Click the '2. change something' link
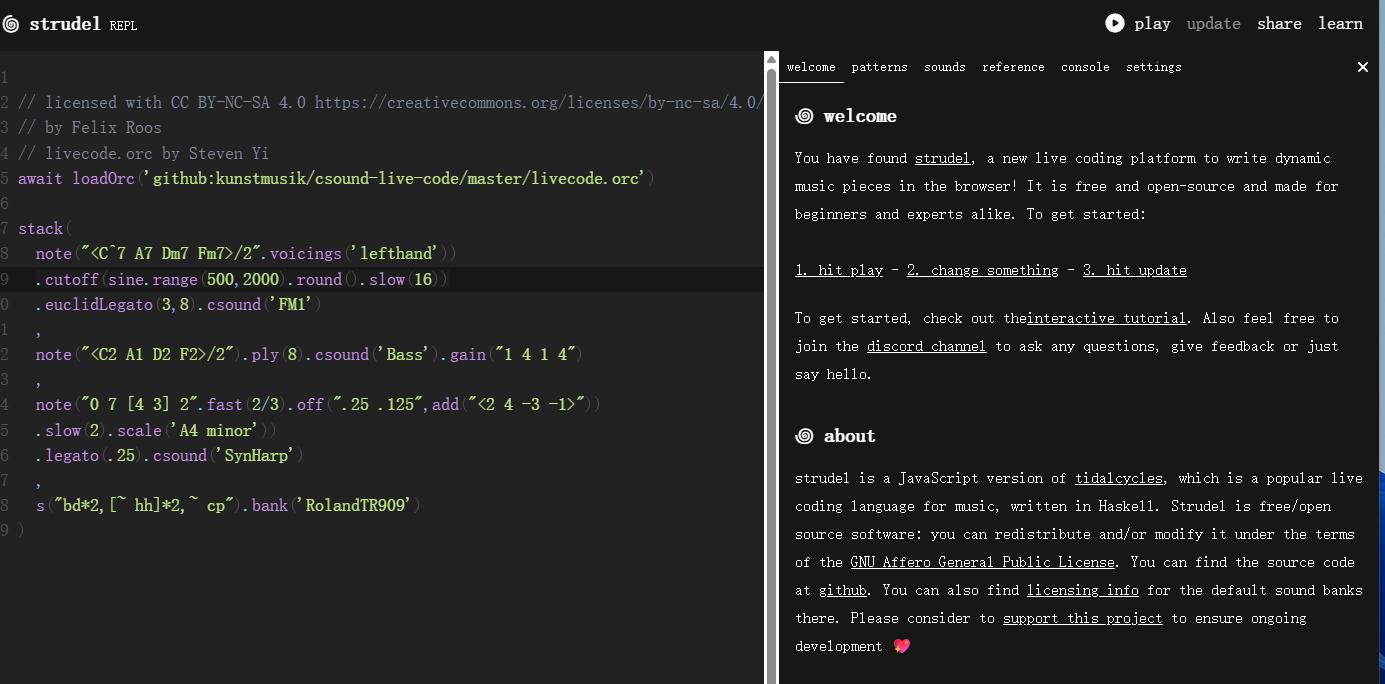Screen dimensions: 1385x684 [982, 270]
